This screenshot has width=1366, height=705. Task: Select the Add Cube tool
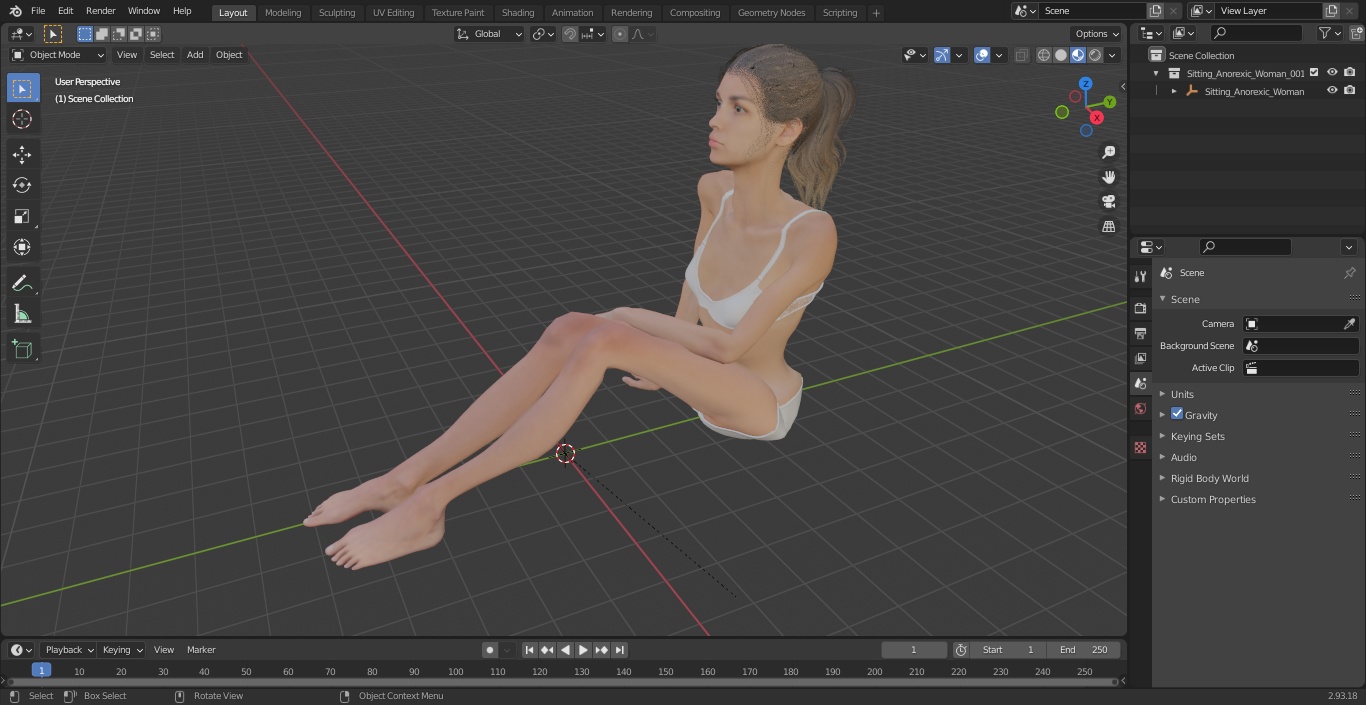tap(22, 349)
